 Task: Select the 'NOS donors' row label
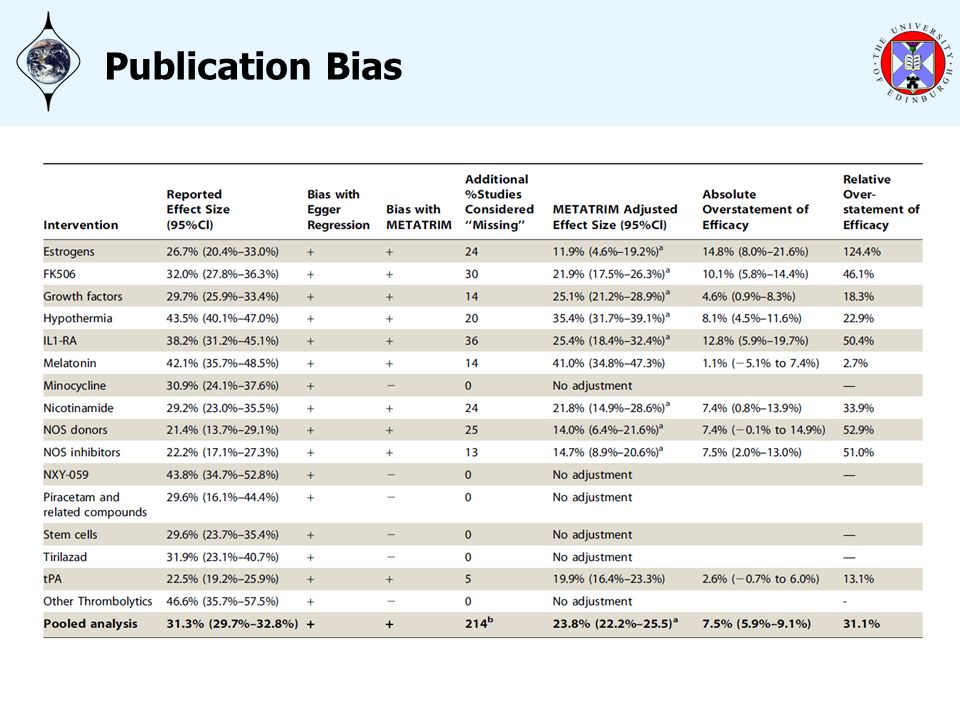click(75, 430)
